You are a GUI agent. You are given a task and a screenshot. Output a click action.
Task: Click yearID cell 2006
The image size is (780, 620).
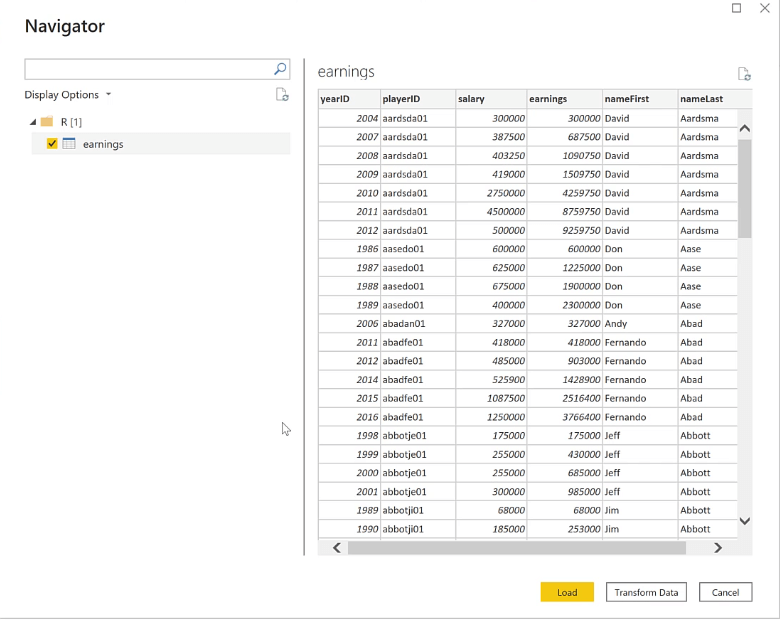coord(349,323)
